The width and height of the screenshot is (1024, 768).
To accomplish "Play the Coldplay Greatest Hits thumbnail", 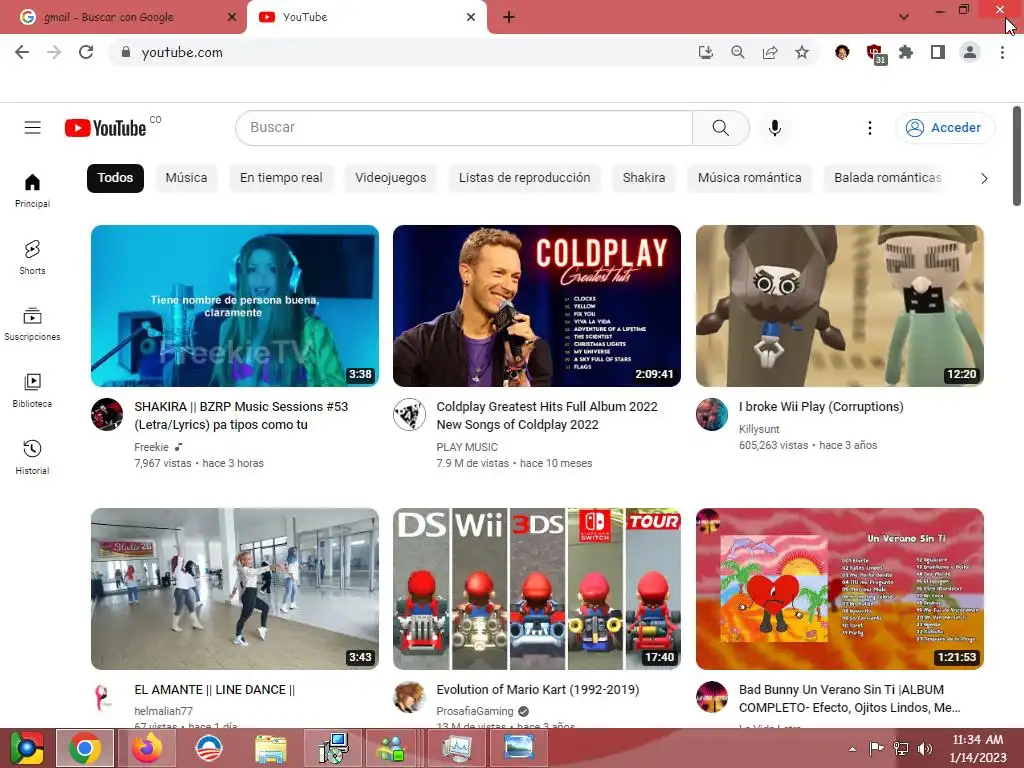I will [537, 306].
